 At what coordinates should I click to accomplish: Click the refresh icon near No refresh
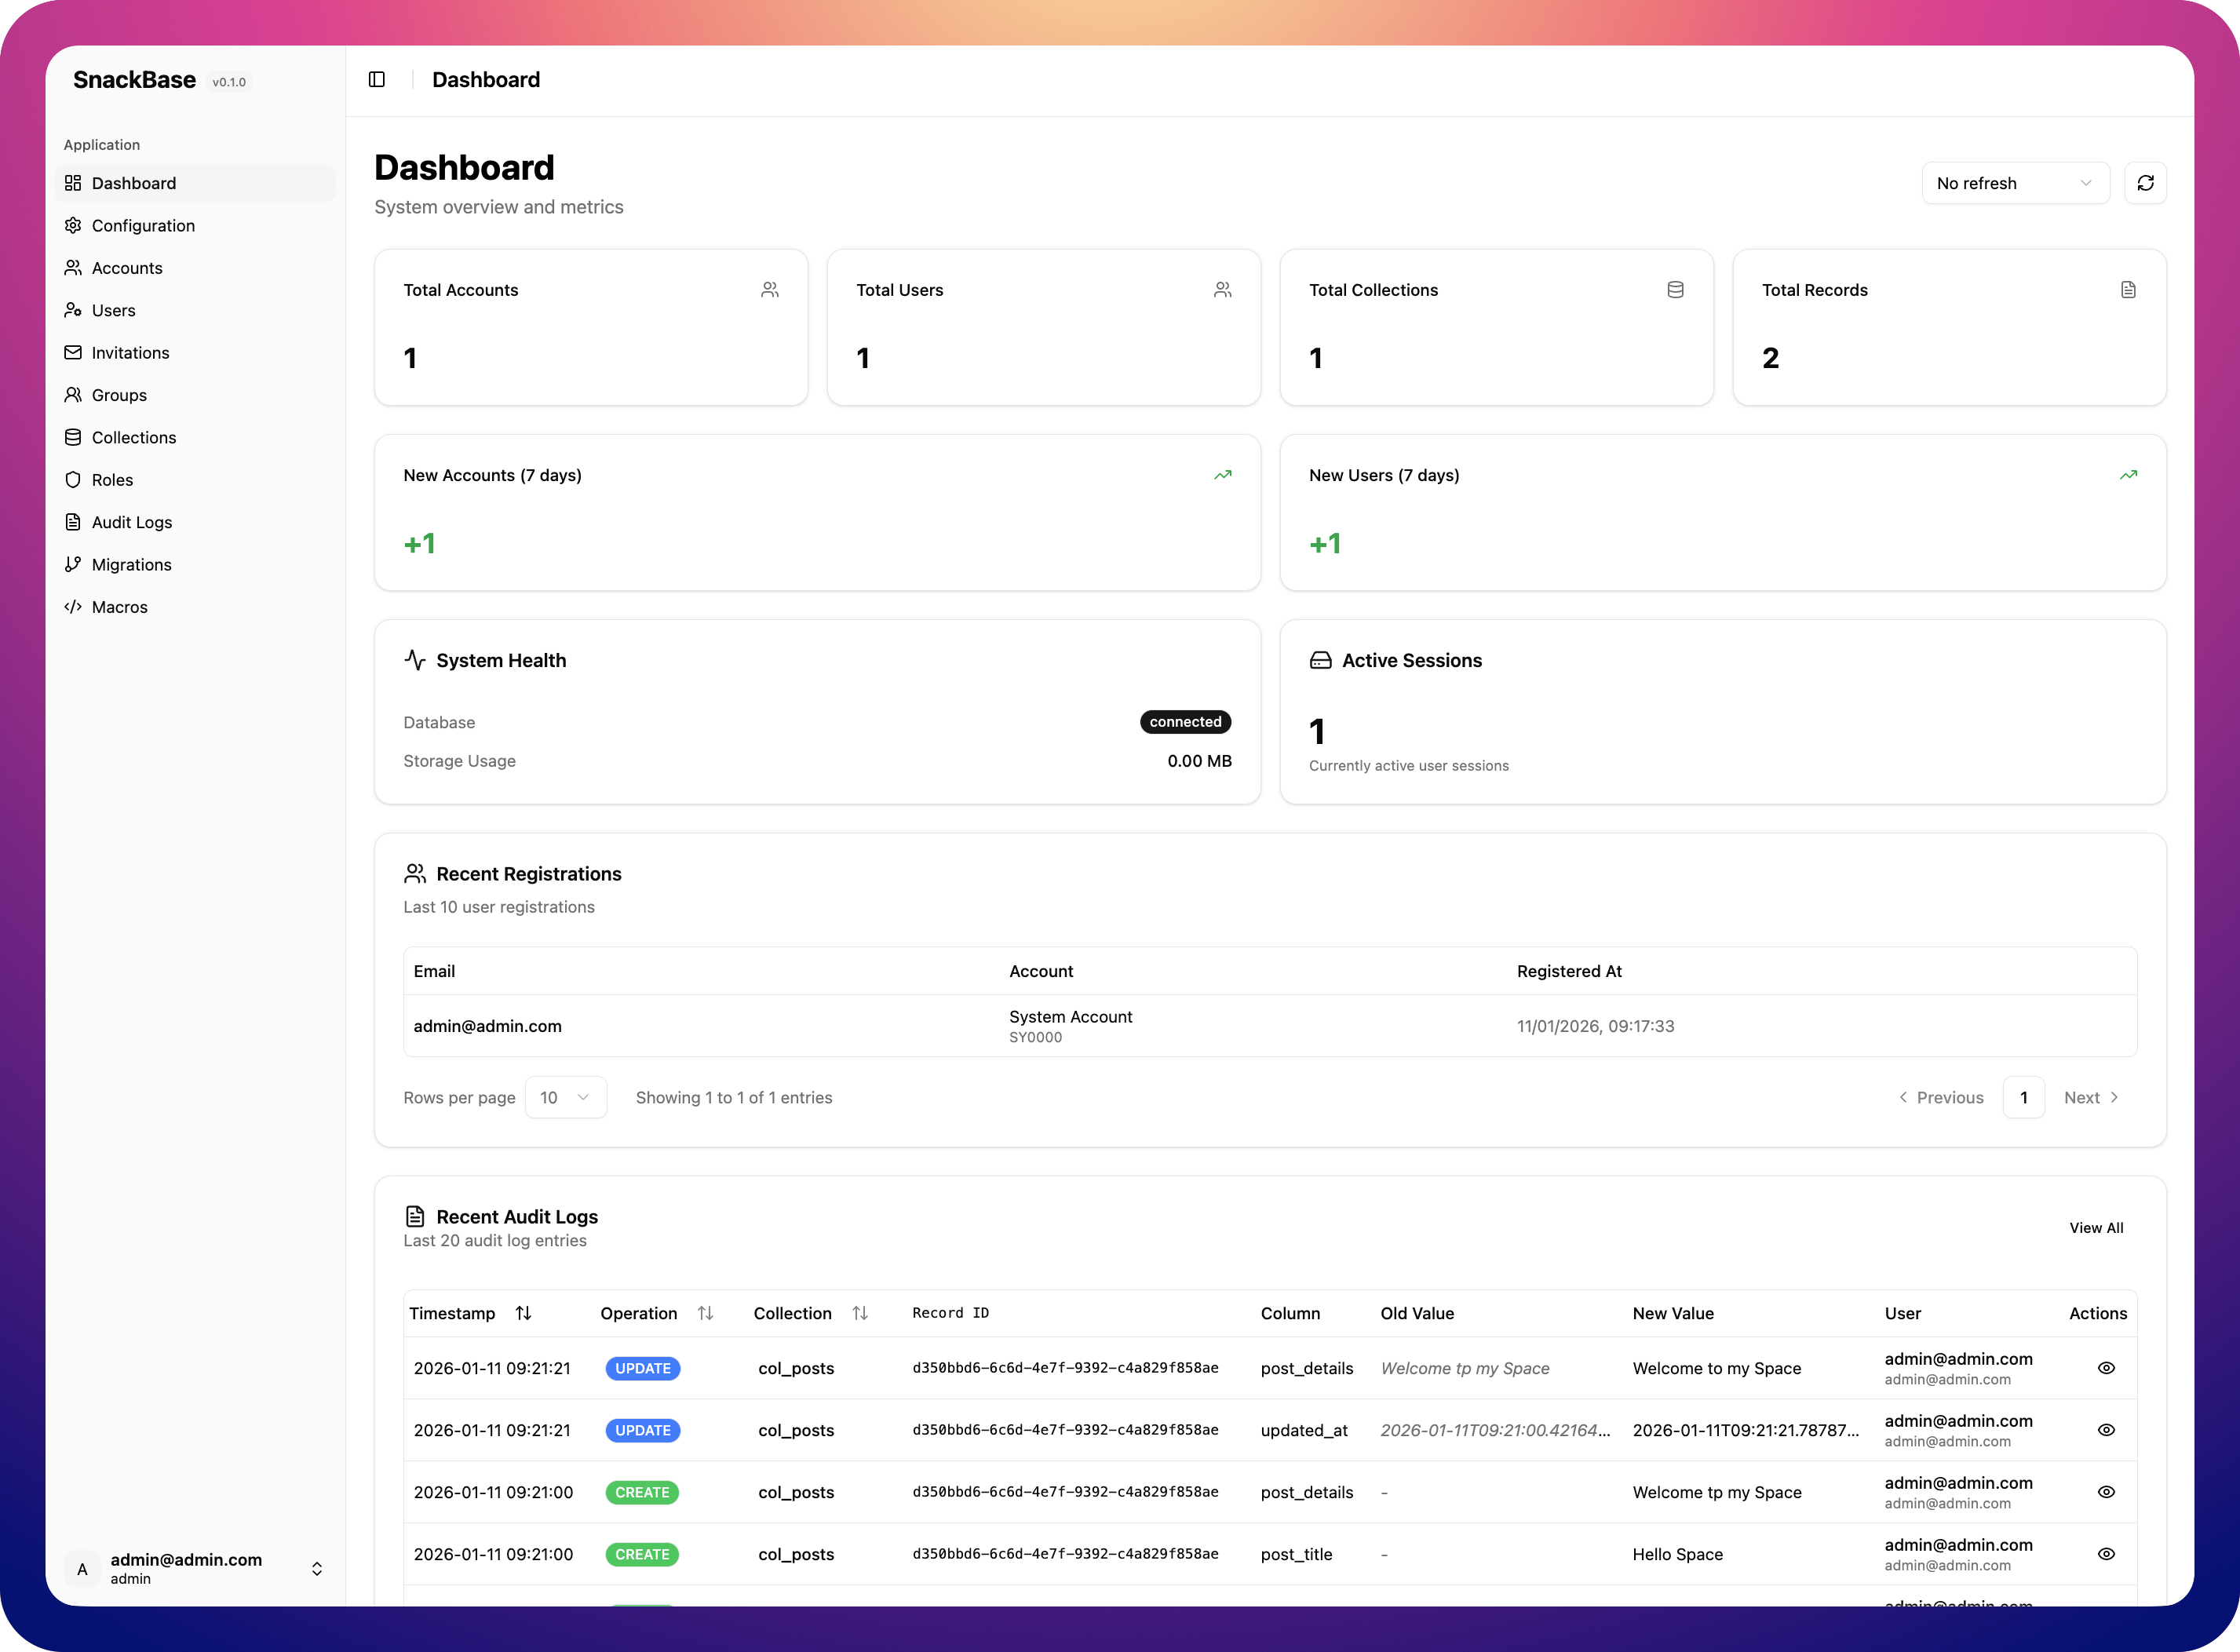coord(2146,182)
